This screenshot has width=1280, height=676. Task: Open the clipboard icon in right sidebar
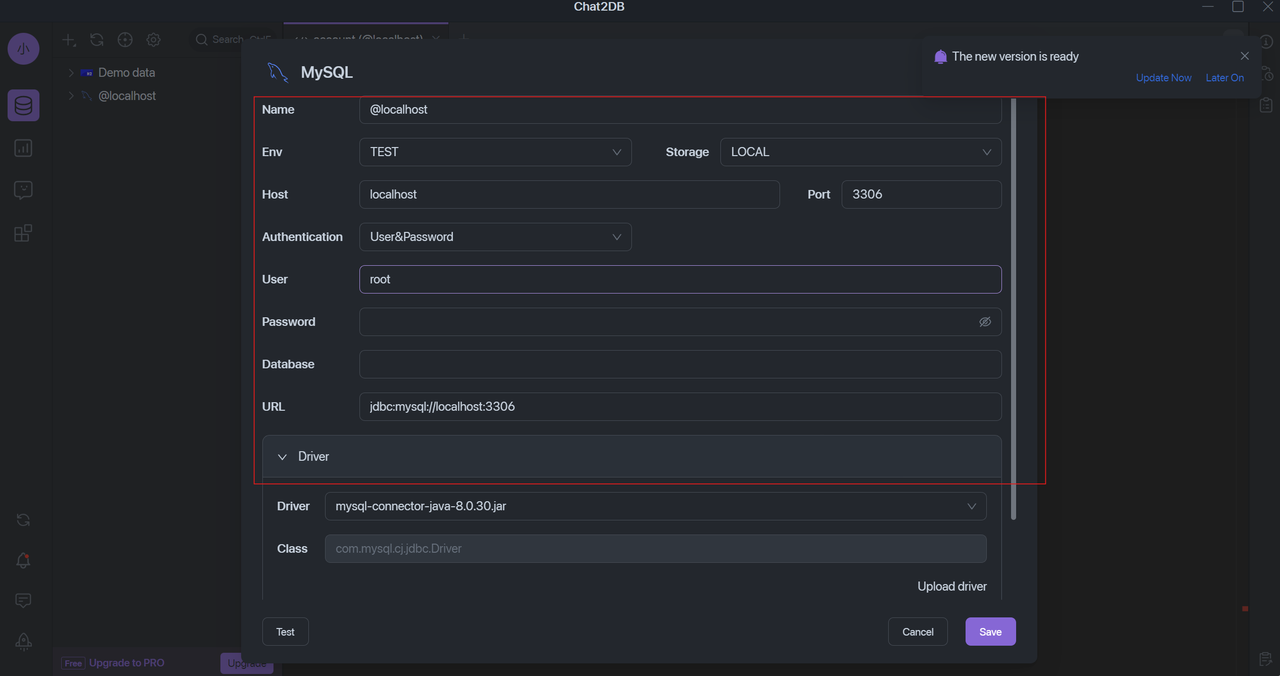(1266, 105)
